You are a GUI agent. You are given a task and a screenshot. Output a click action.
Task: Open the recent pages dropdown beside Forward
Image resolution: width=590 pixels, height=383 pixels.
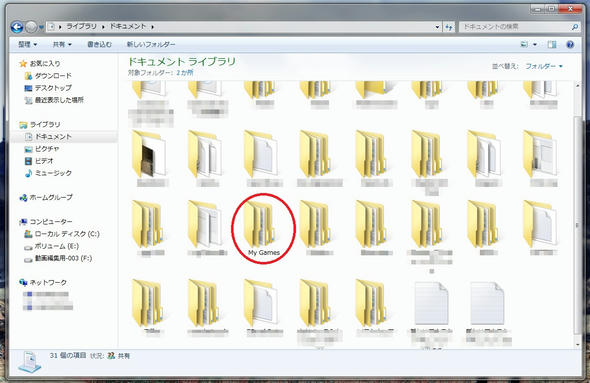41,27
